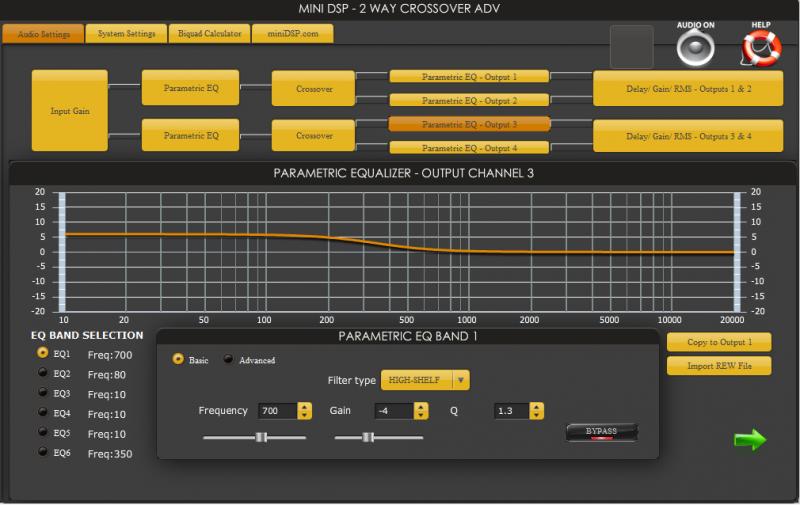Click the Frequency value stepper arrows

coord(305,411)
